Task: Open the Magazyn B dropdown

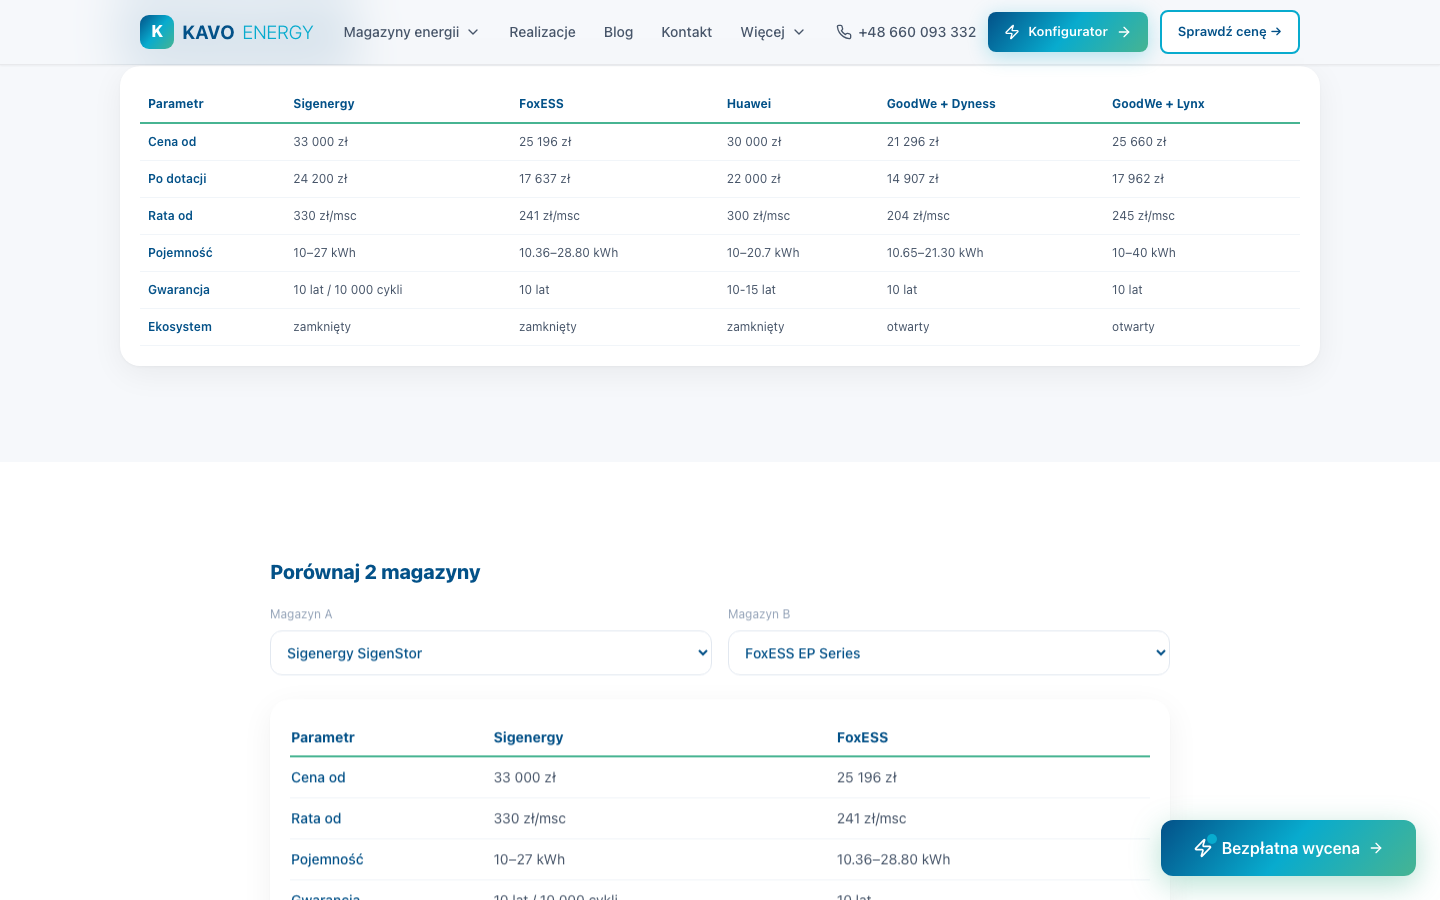Action: (x=949, y=653)
